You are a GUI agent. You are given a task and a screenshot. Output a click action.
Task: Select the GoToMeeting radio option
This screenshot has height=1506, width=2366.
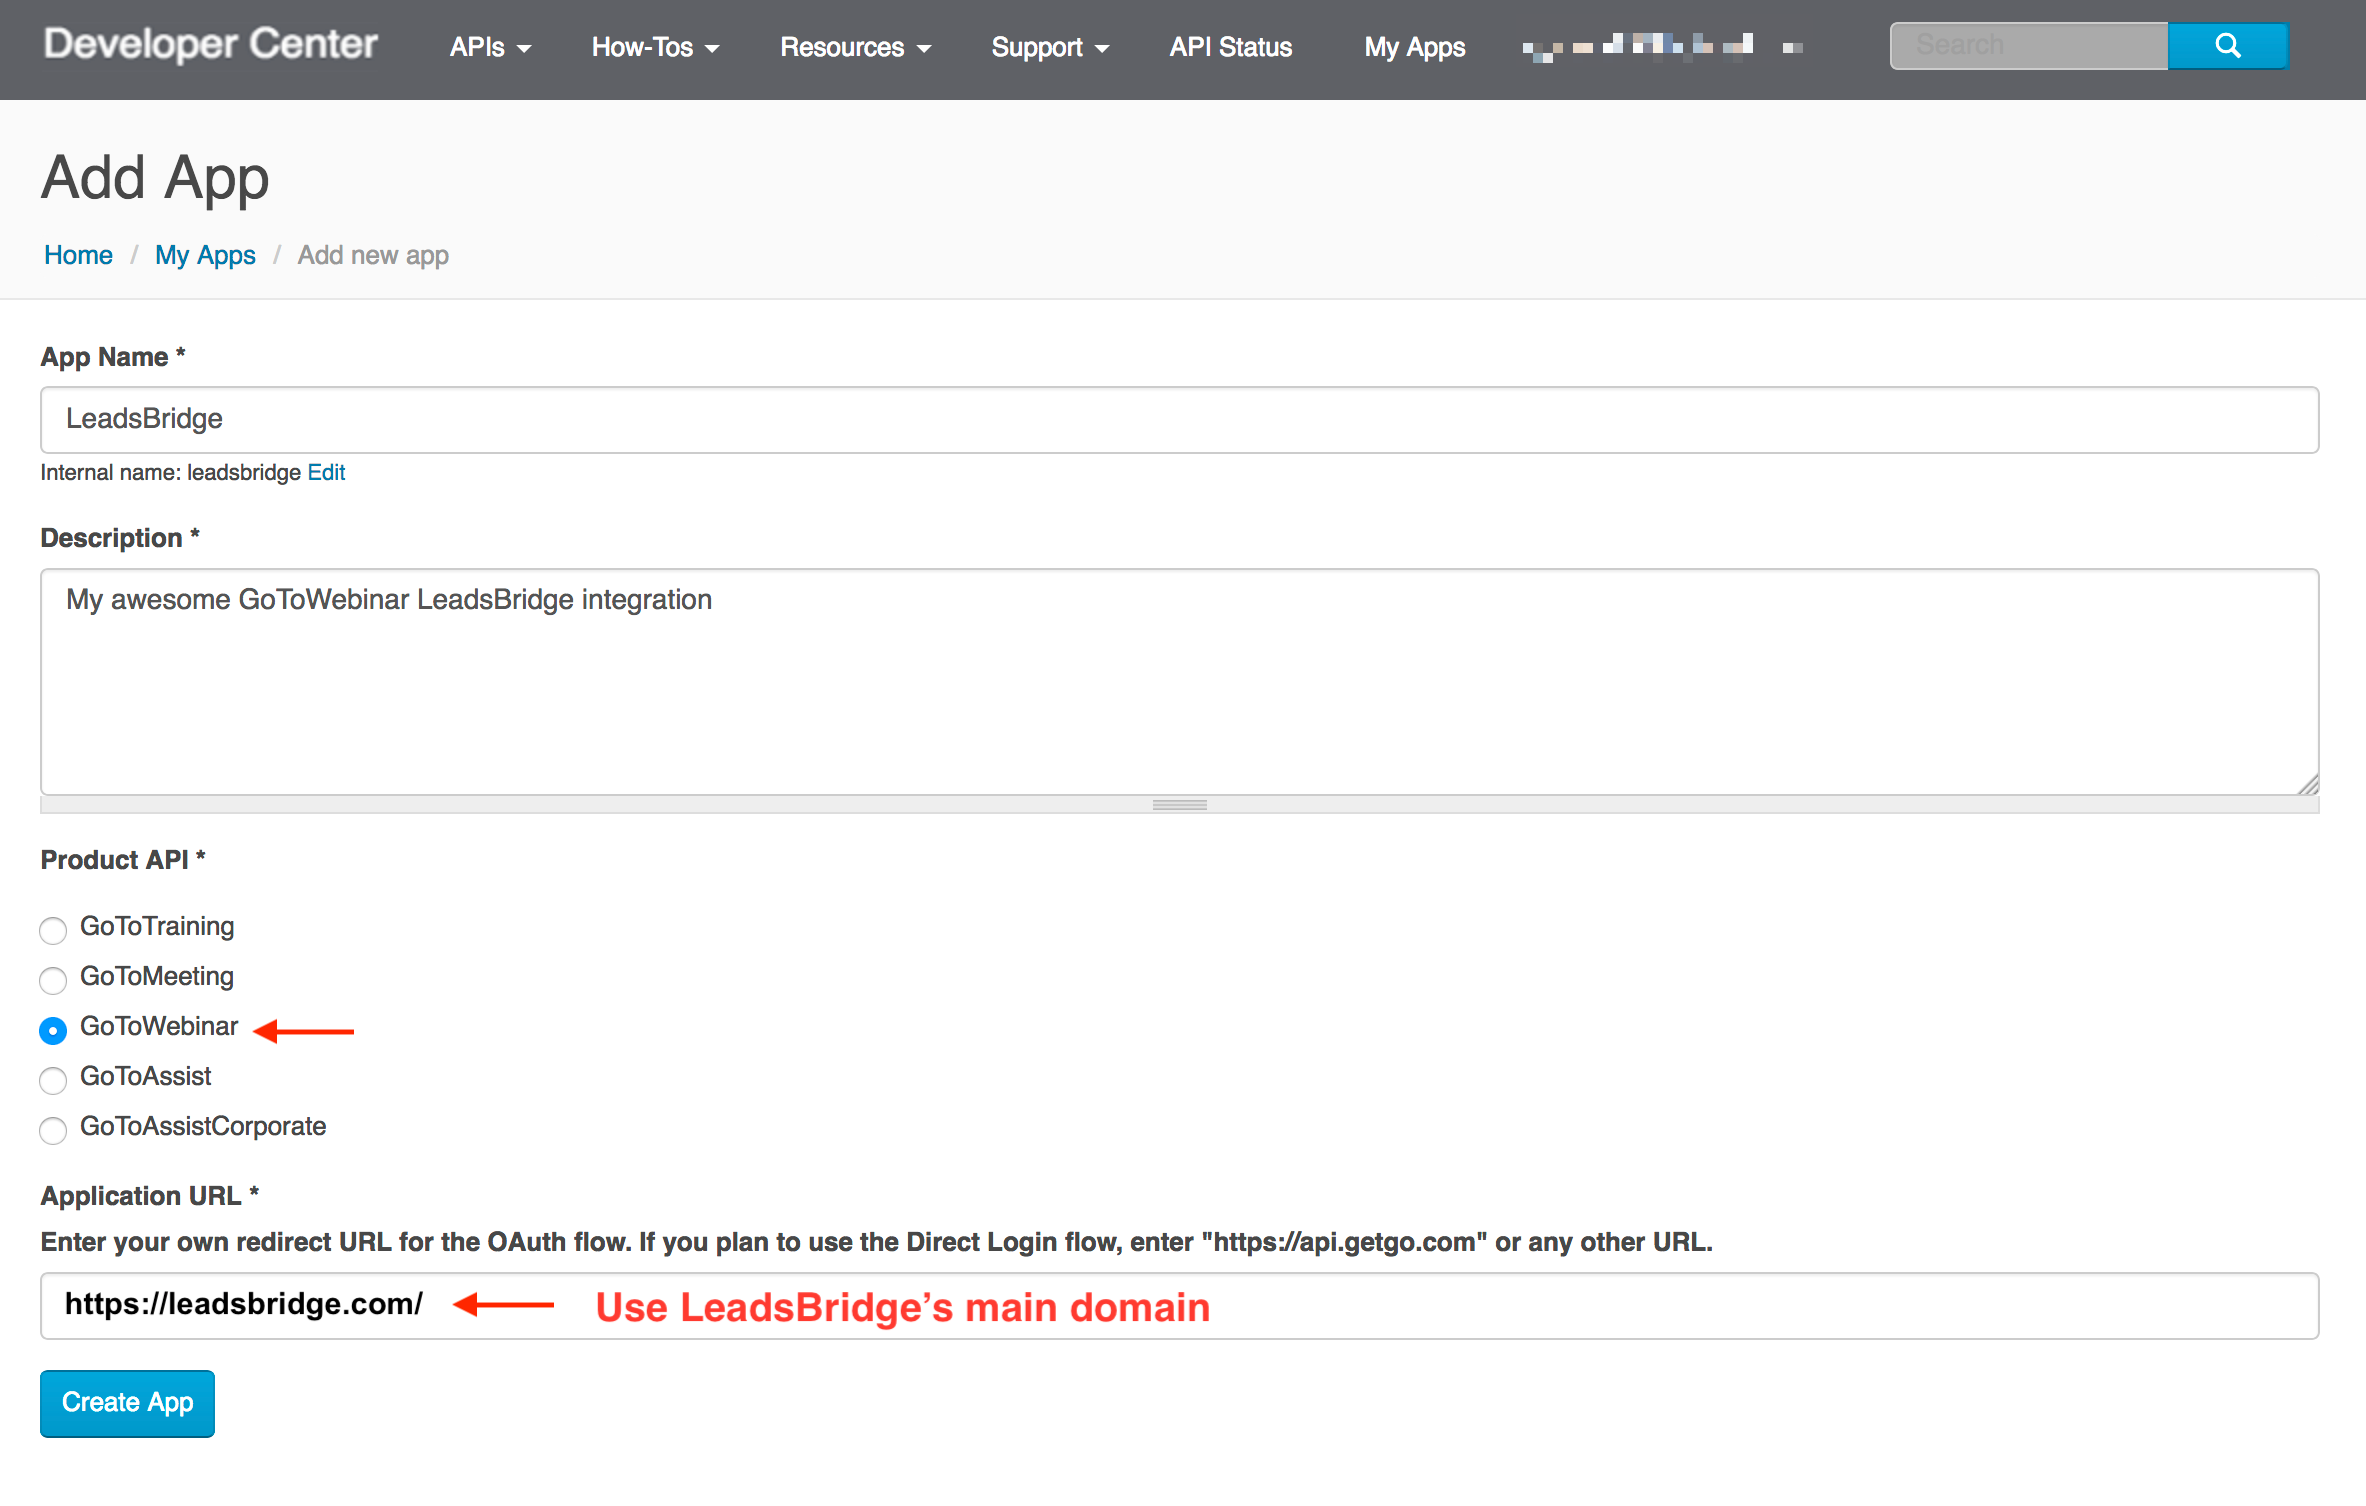click(x=53, y=980)
